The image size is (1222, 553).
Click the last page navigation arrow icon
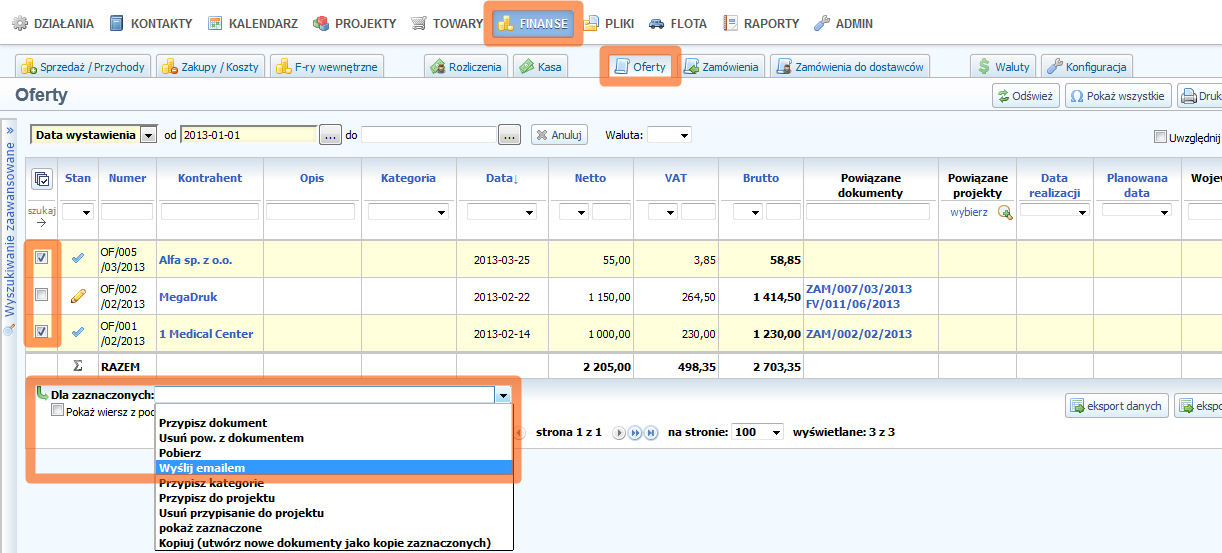[651, 433]
